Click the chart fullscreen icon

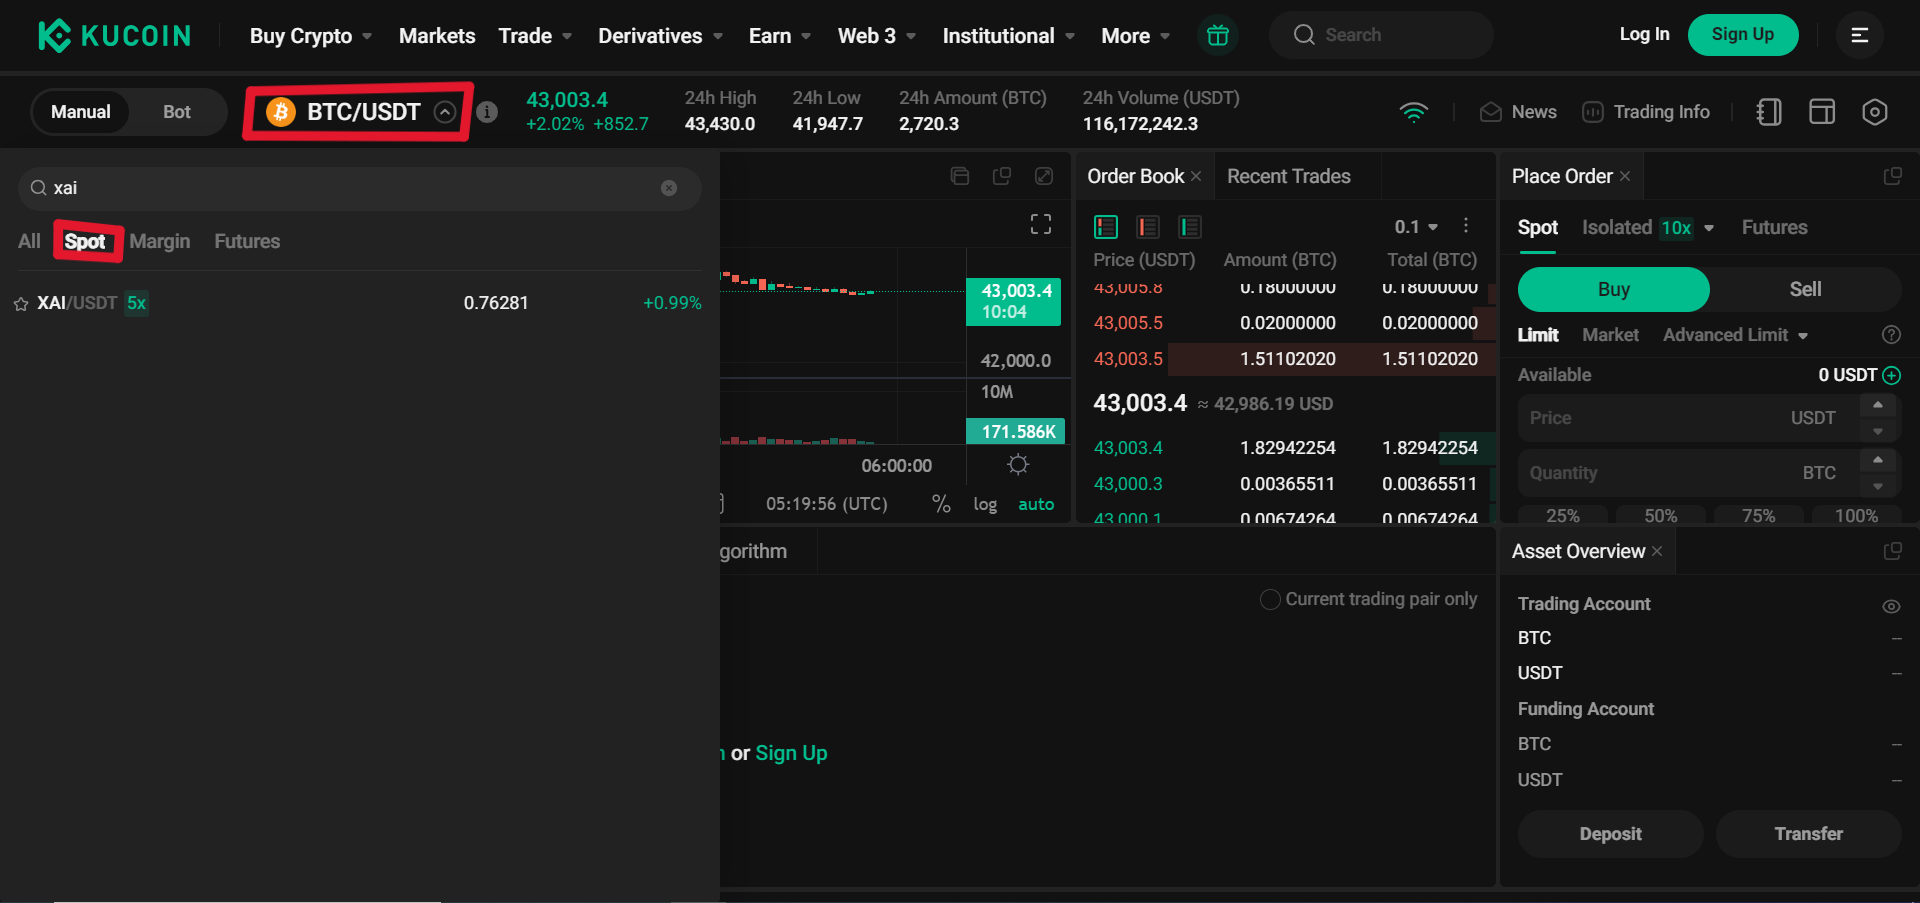pyautogui.click(x=1041, y=224)
